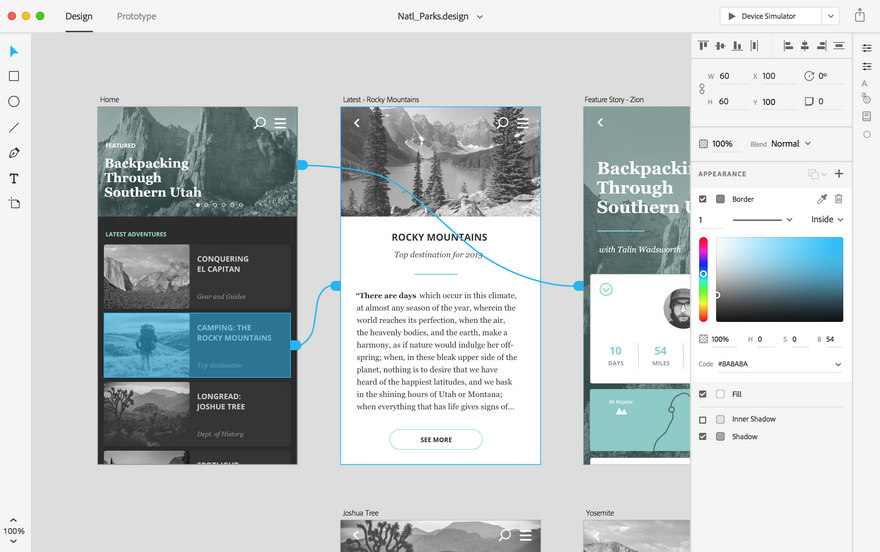
Task: Open Device Simulator dropdown arrow
Action: click(x=830, y=16)
